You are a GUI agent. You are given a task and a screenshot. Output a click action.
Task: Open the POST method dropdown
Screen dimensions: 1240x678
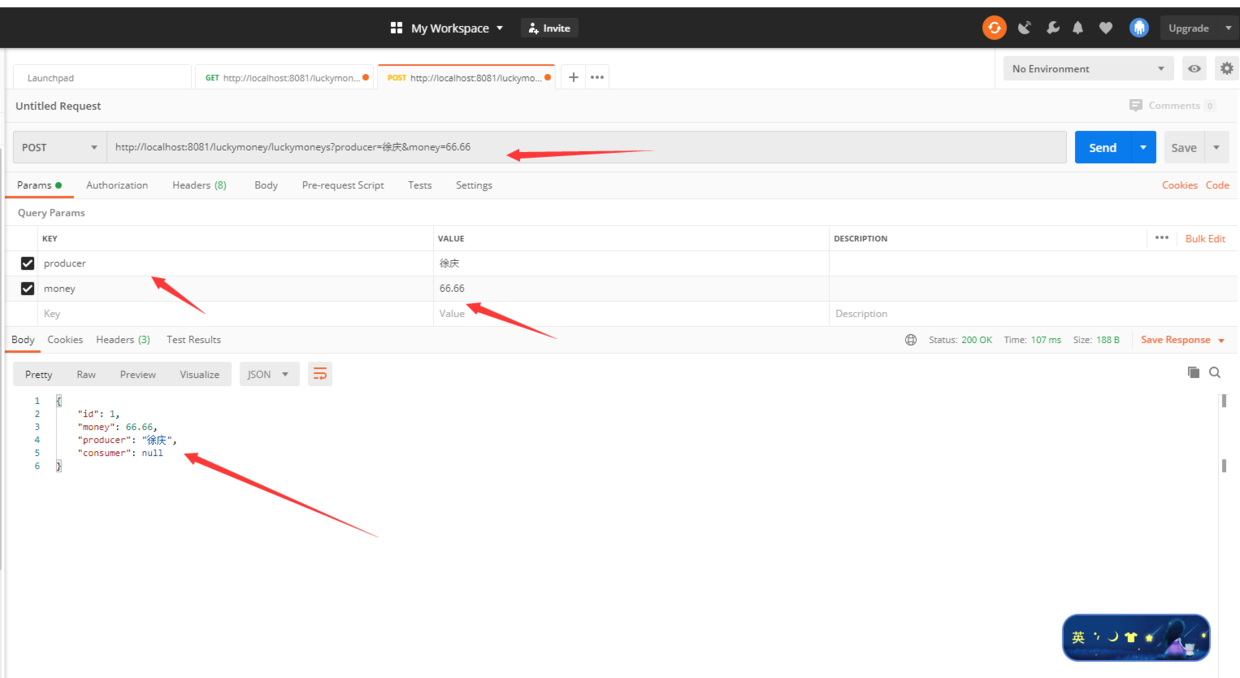(x=60, y=147)
